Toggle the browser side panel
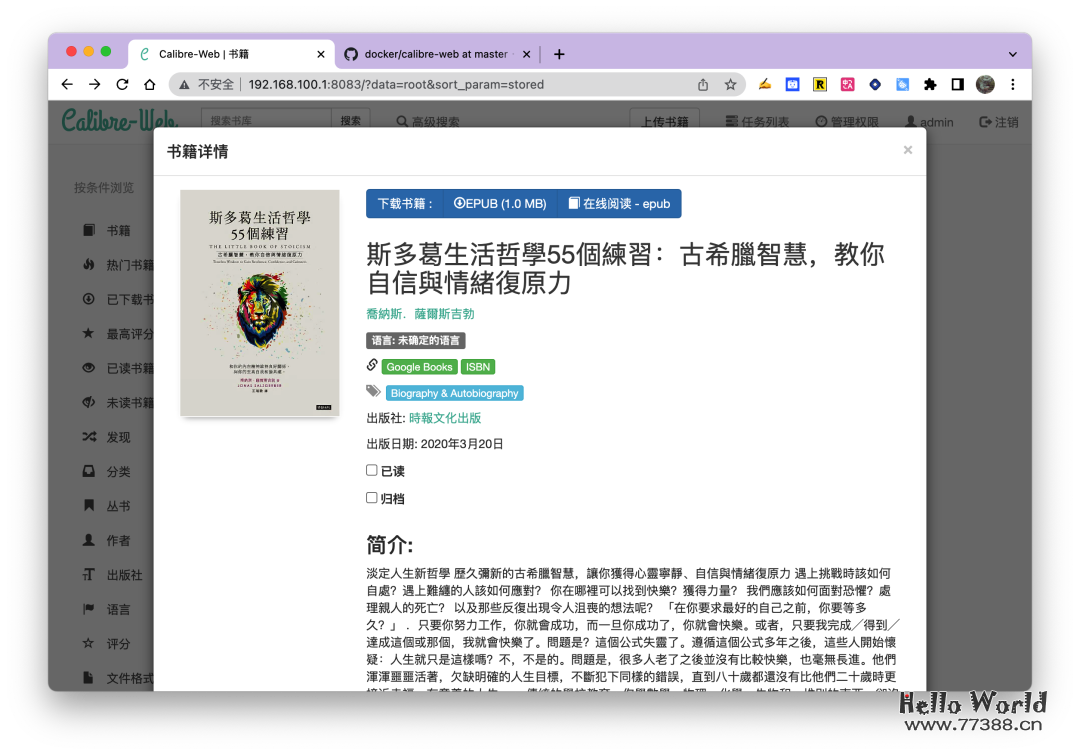 [x=957, y=84]
